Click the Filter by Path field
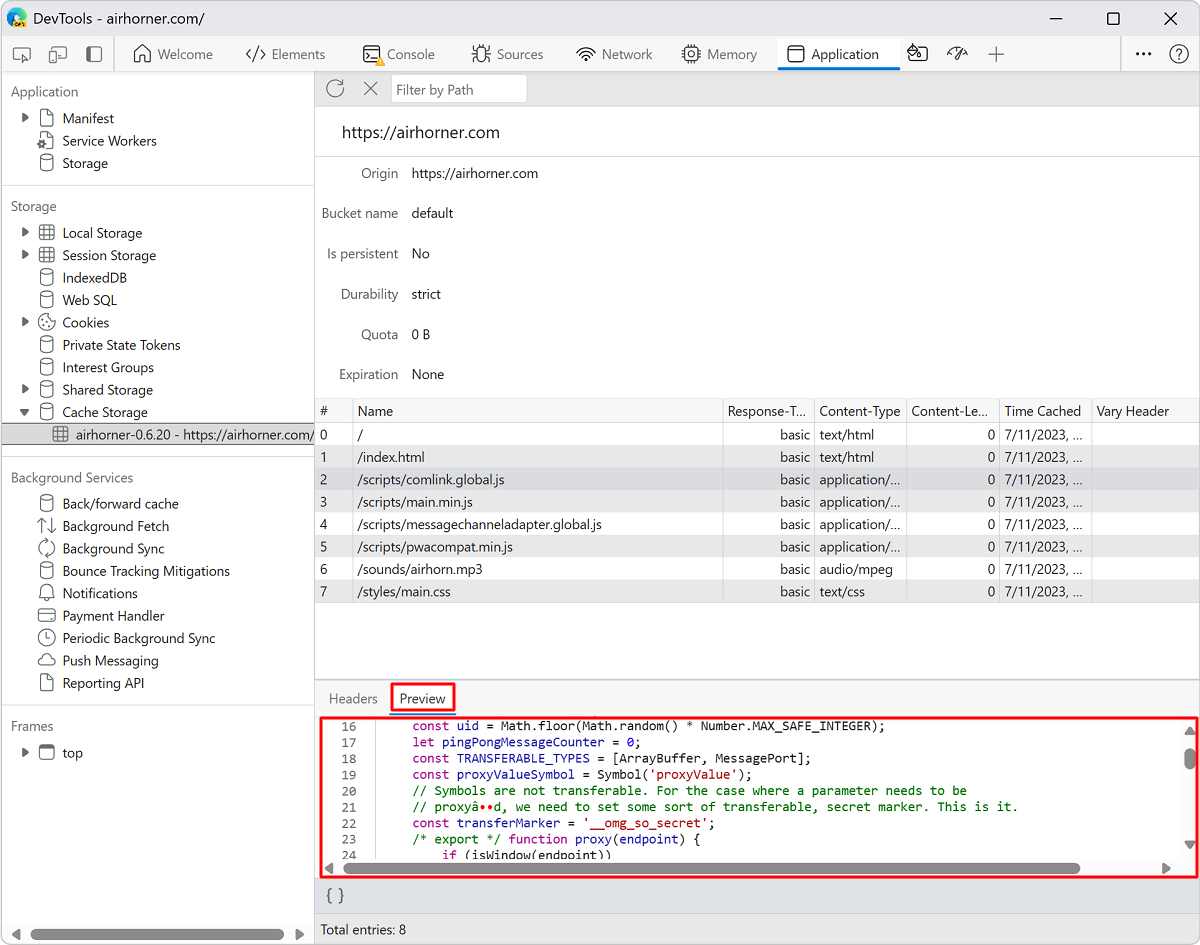This screenshot has height=945, width=1200. (458, 89)
